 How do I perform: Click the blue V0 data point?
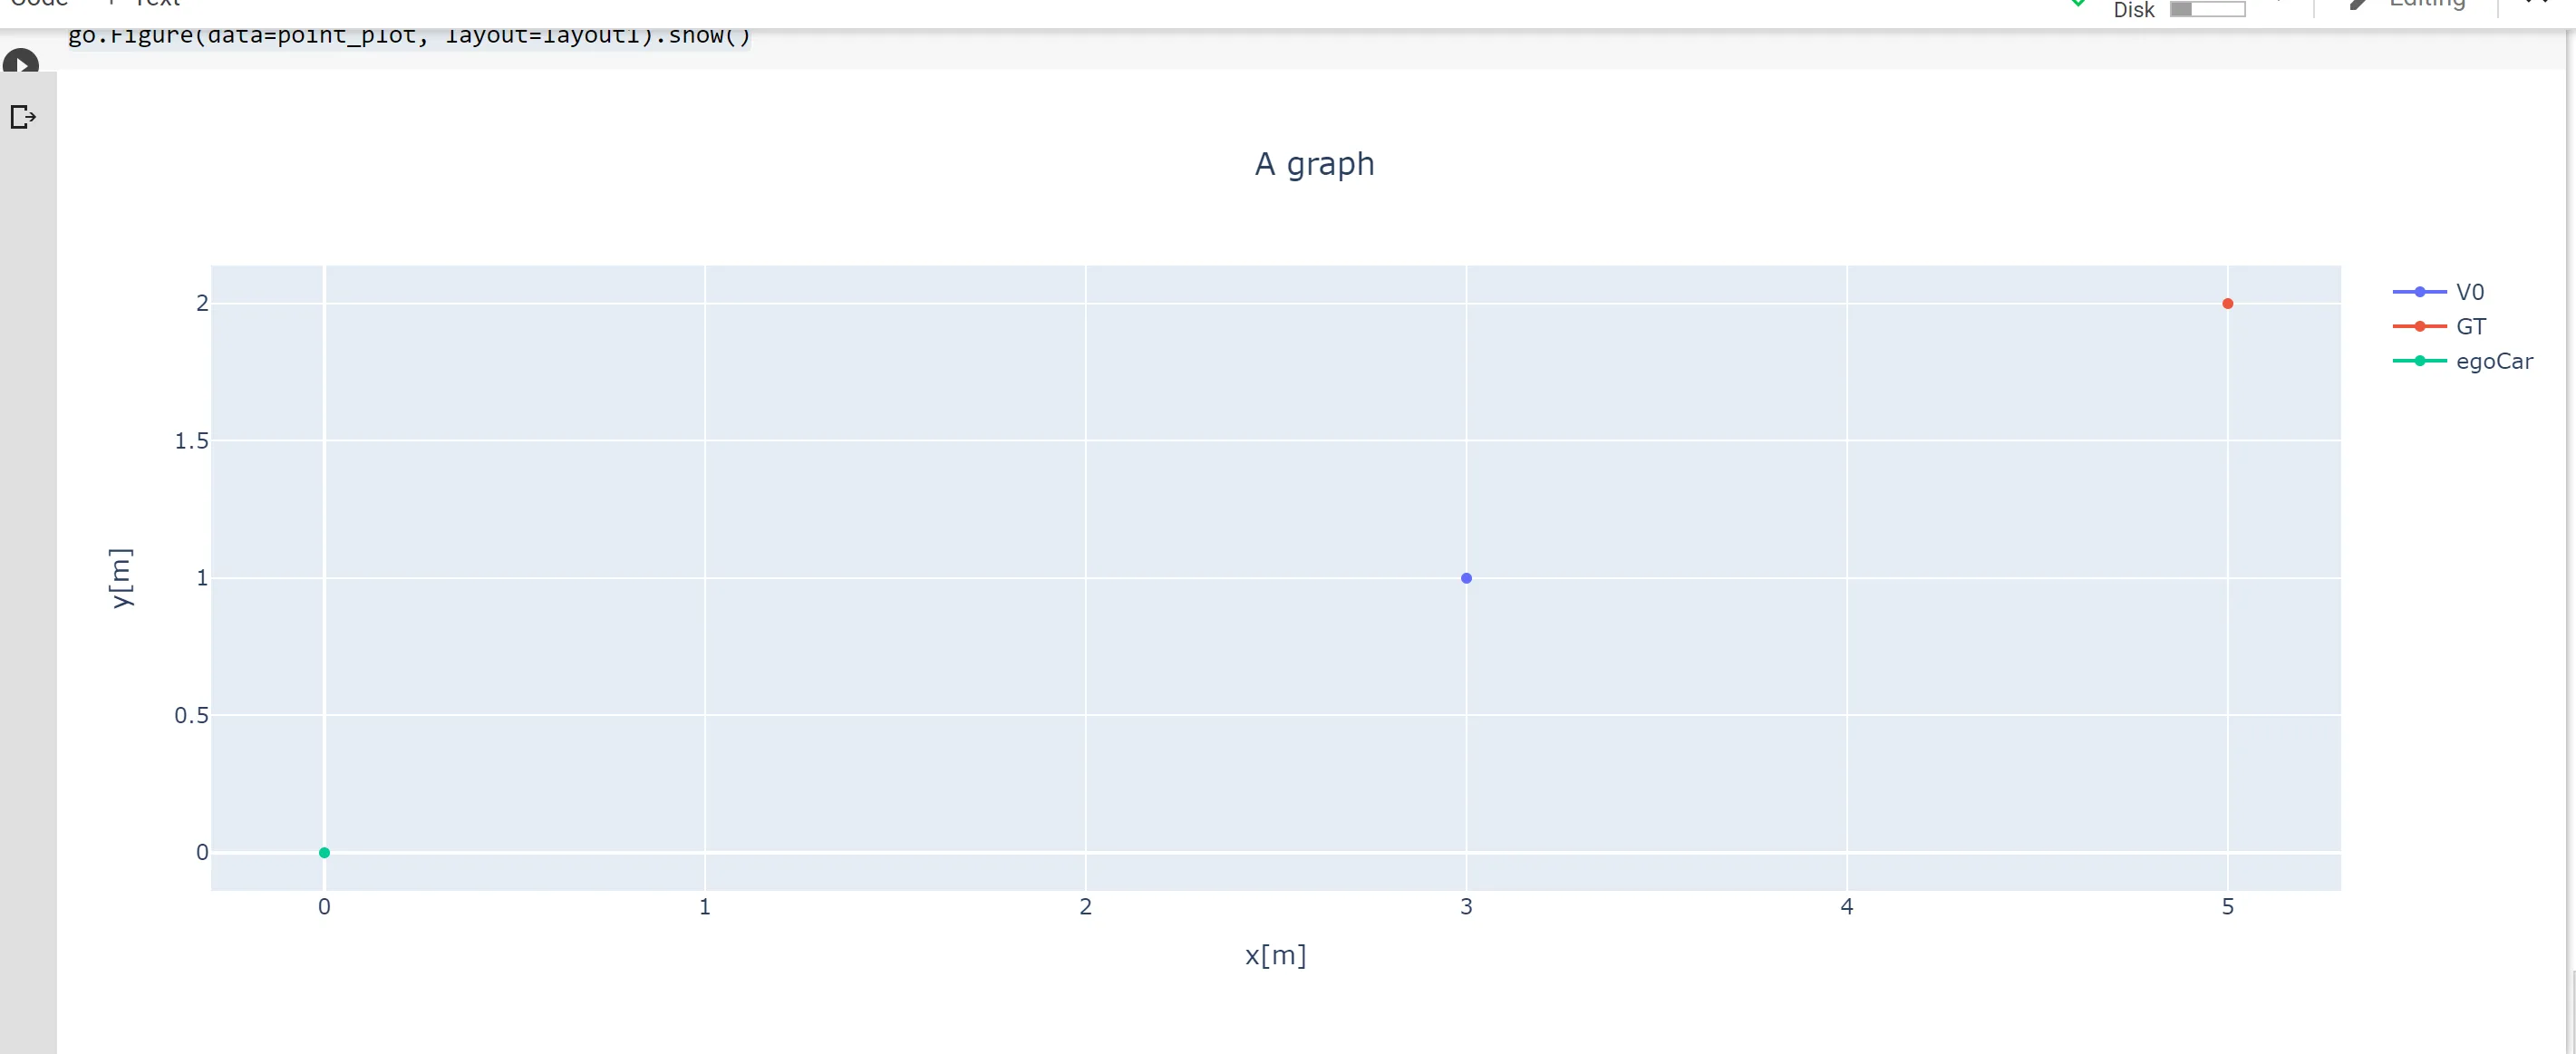(1466, 578)
